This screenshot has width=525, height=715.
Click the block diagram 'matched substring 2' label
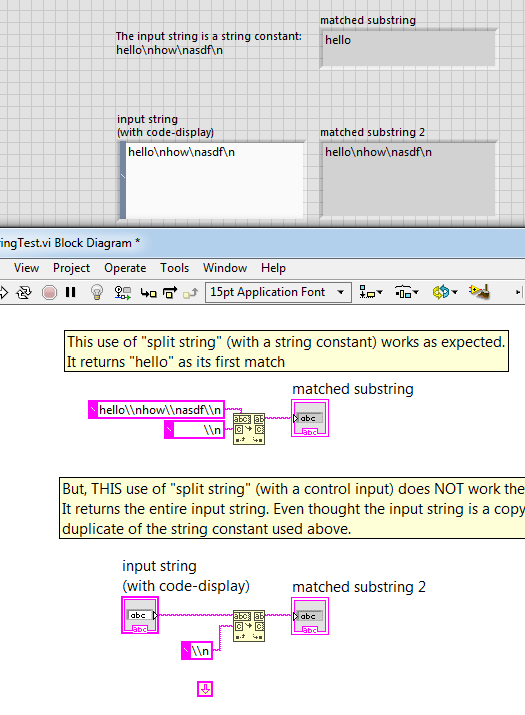pyautogui.click(x=359, y=587)
